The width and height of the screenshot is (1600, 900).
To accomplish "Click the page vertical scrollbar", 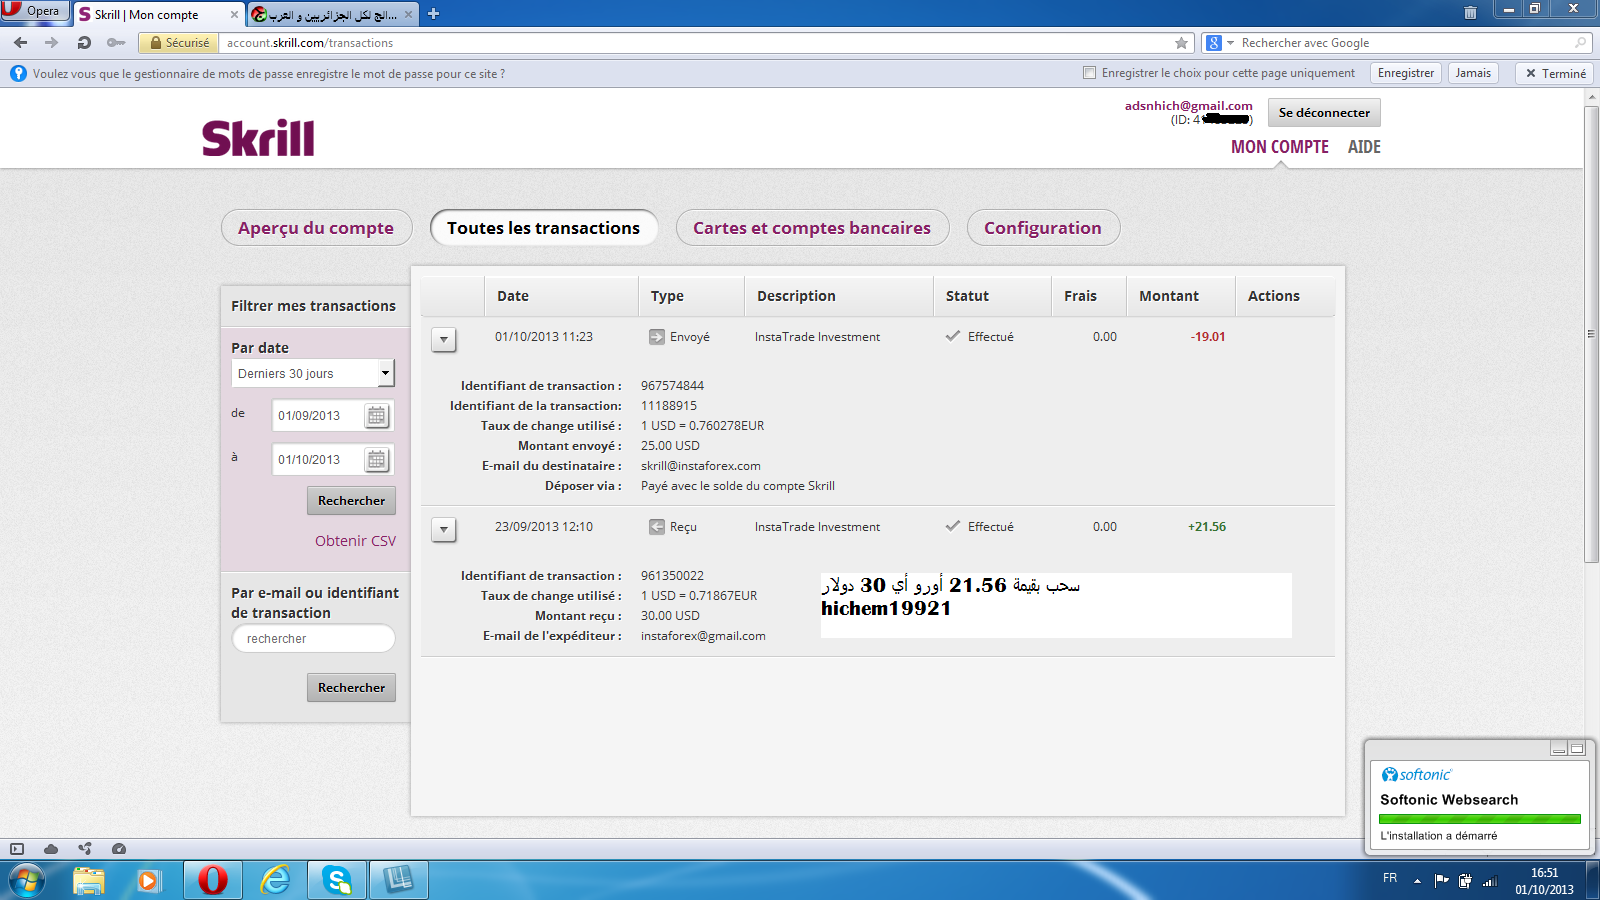I will (1591, 335).
